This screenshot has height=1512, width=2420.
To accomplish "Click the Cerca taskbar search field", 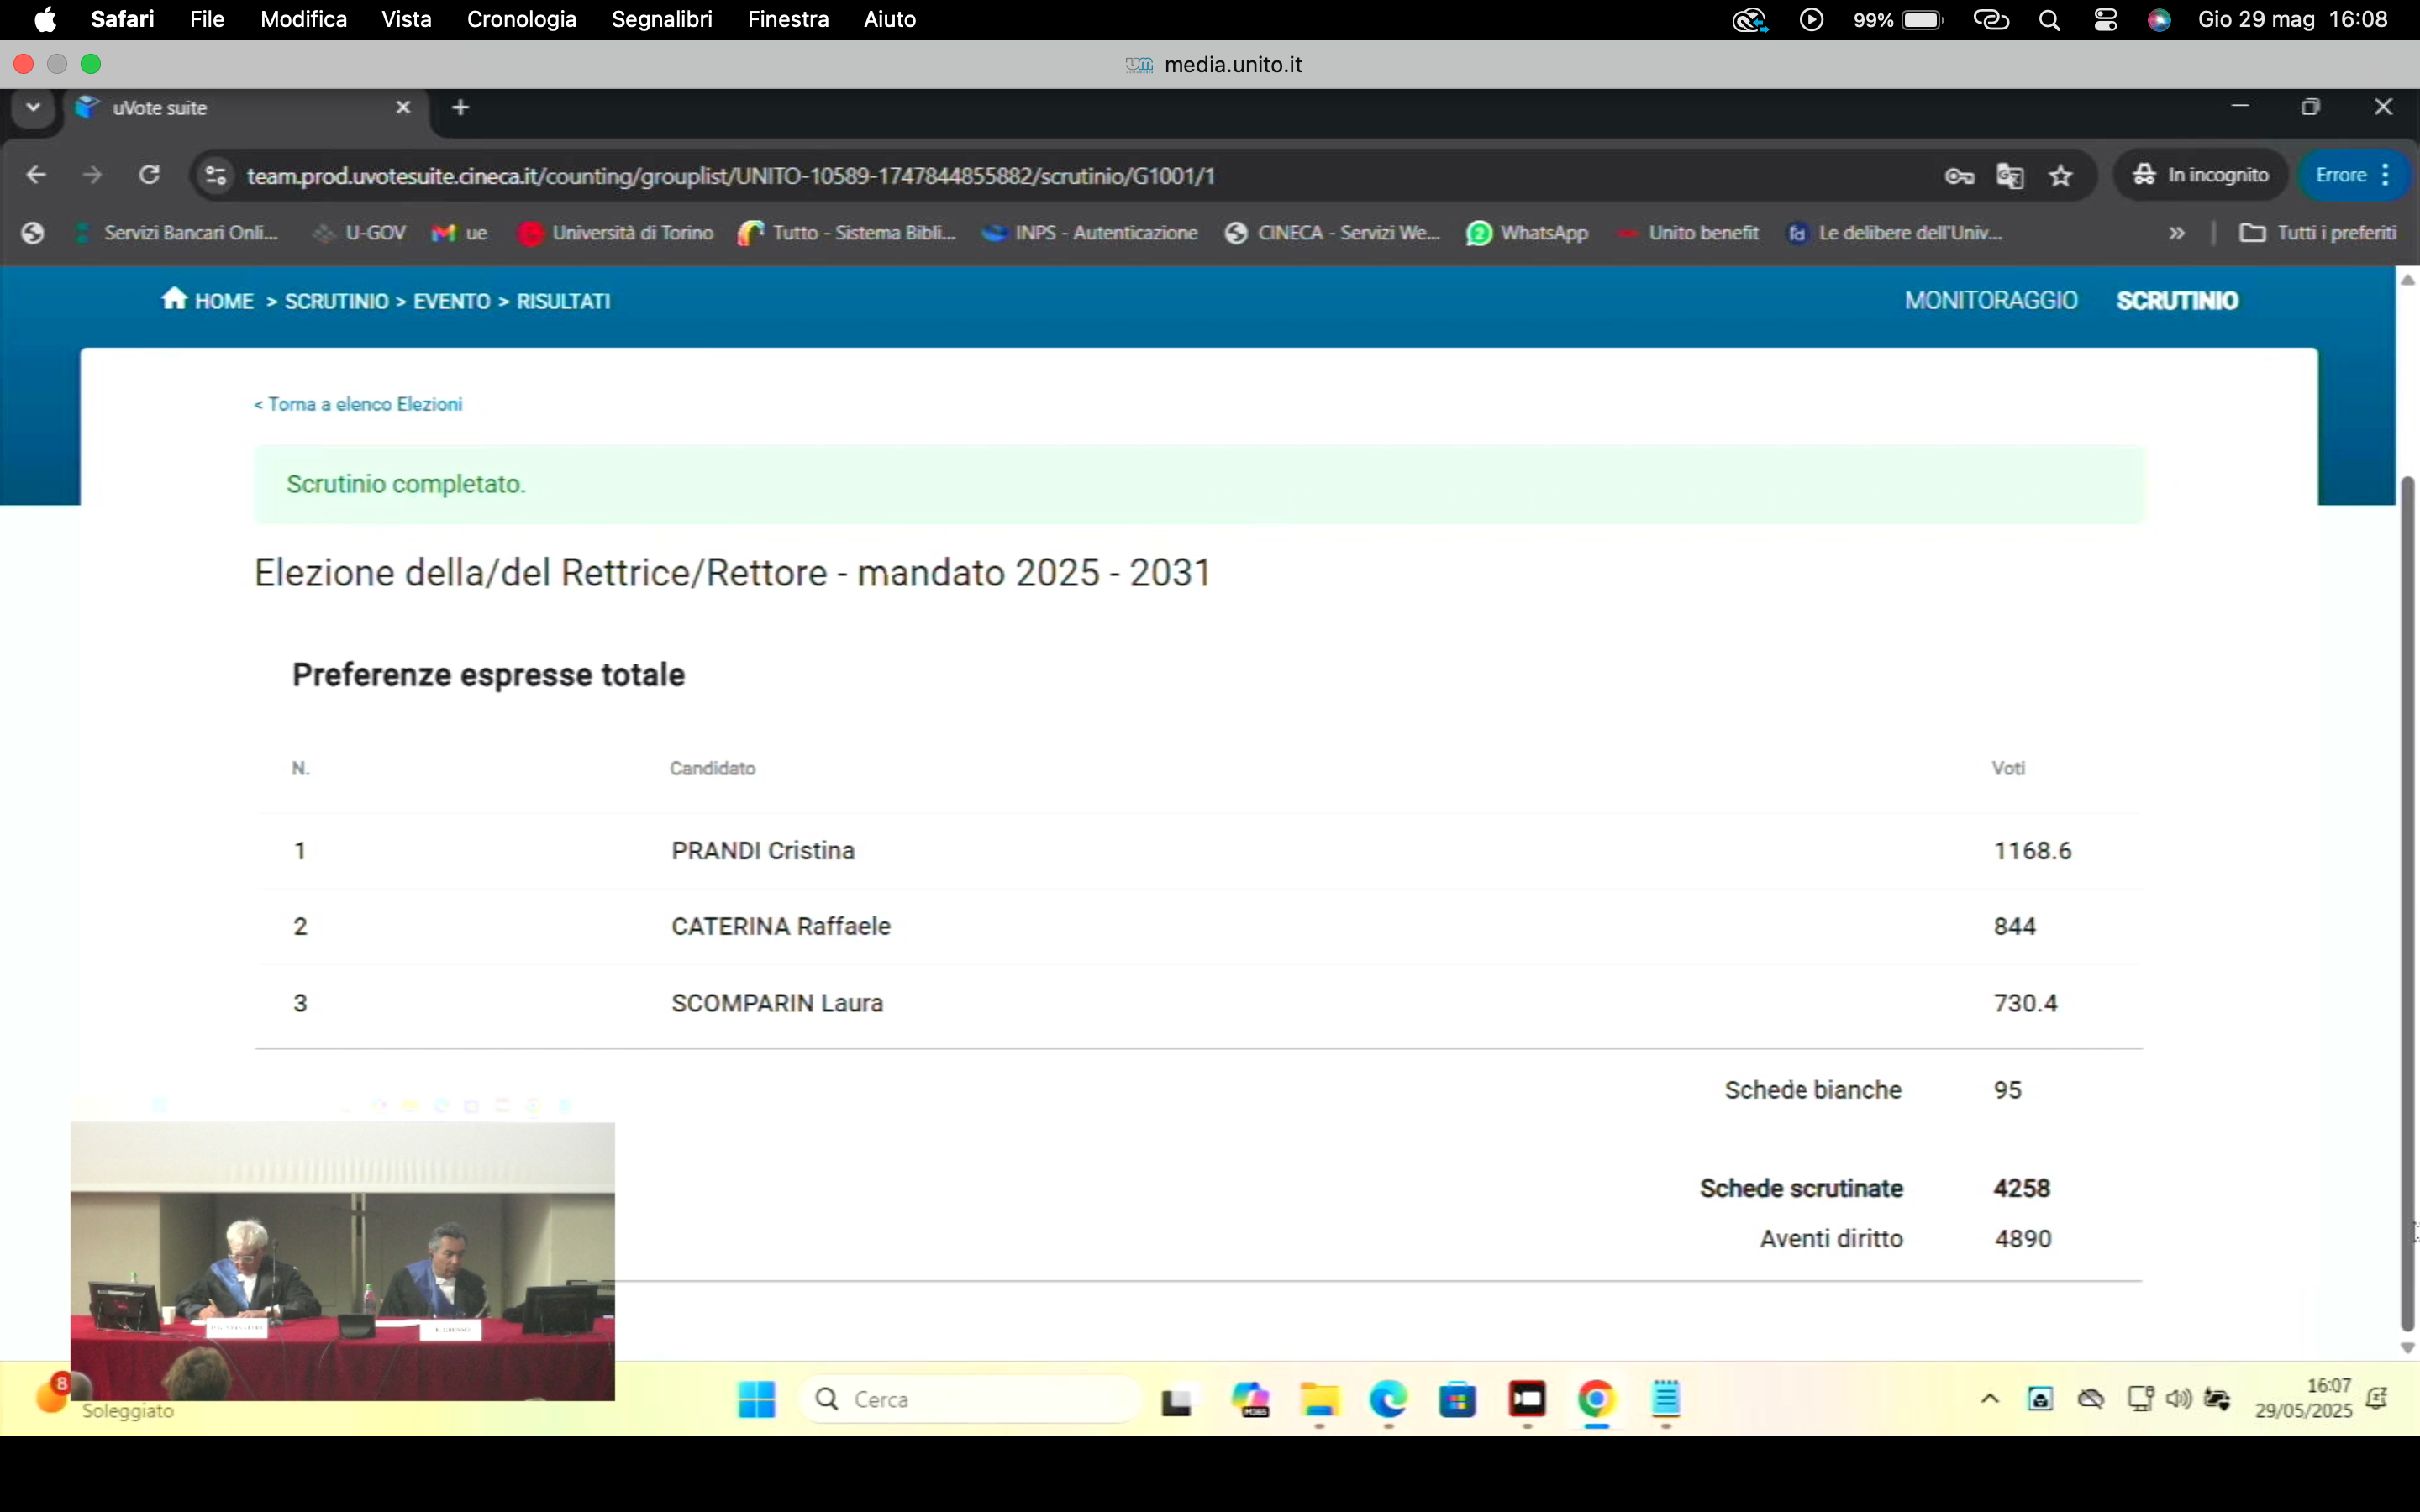I will click(x=970, y=1399).
